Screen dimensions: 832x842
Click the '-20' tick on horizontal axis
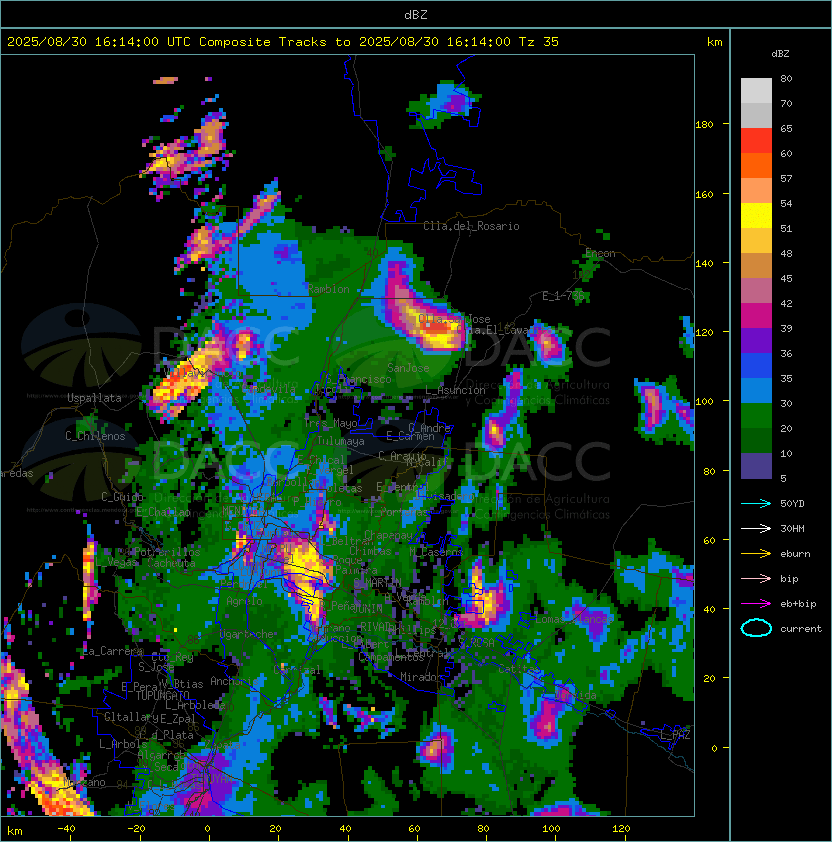click(x=136, y=829)
